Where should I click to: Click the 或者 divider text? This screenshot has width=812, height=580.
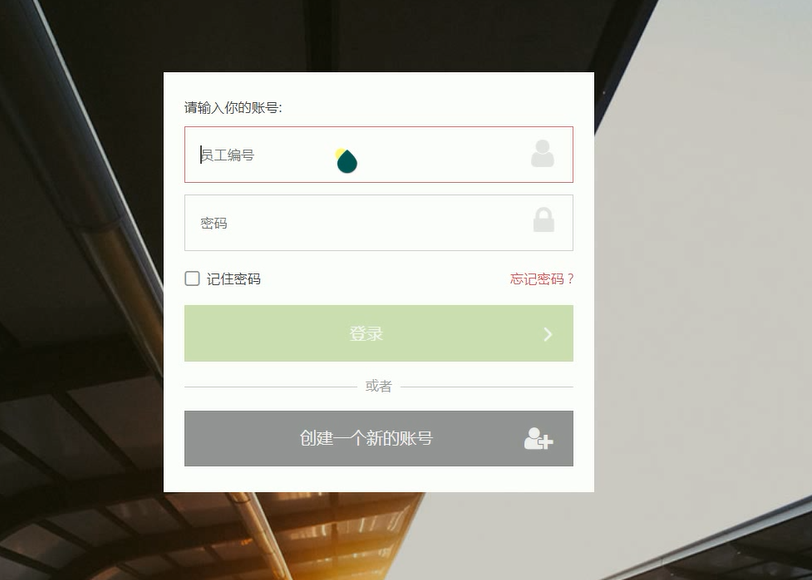click(x=379, y=386)
